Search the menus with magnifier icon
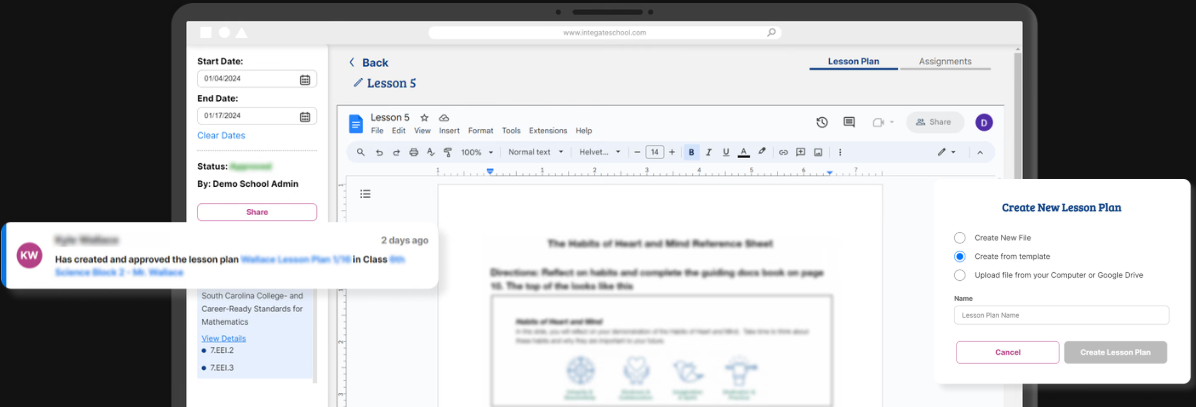The height and width of the screenshot is (407, 1196). tap(361, 152)
